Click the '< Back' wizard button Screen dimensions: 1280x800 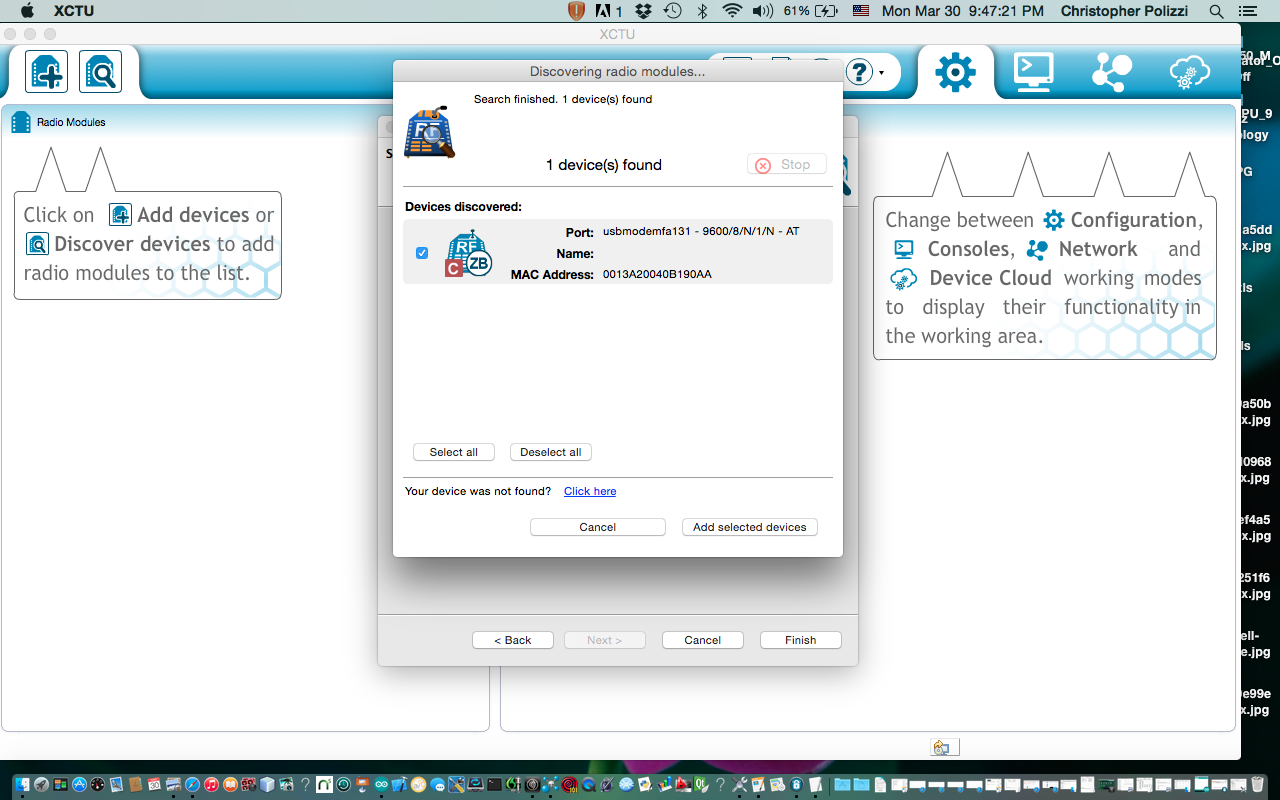tap(513, 640)
